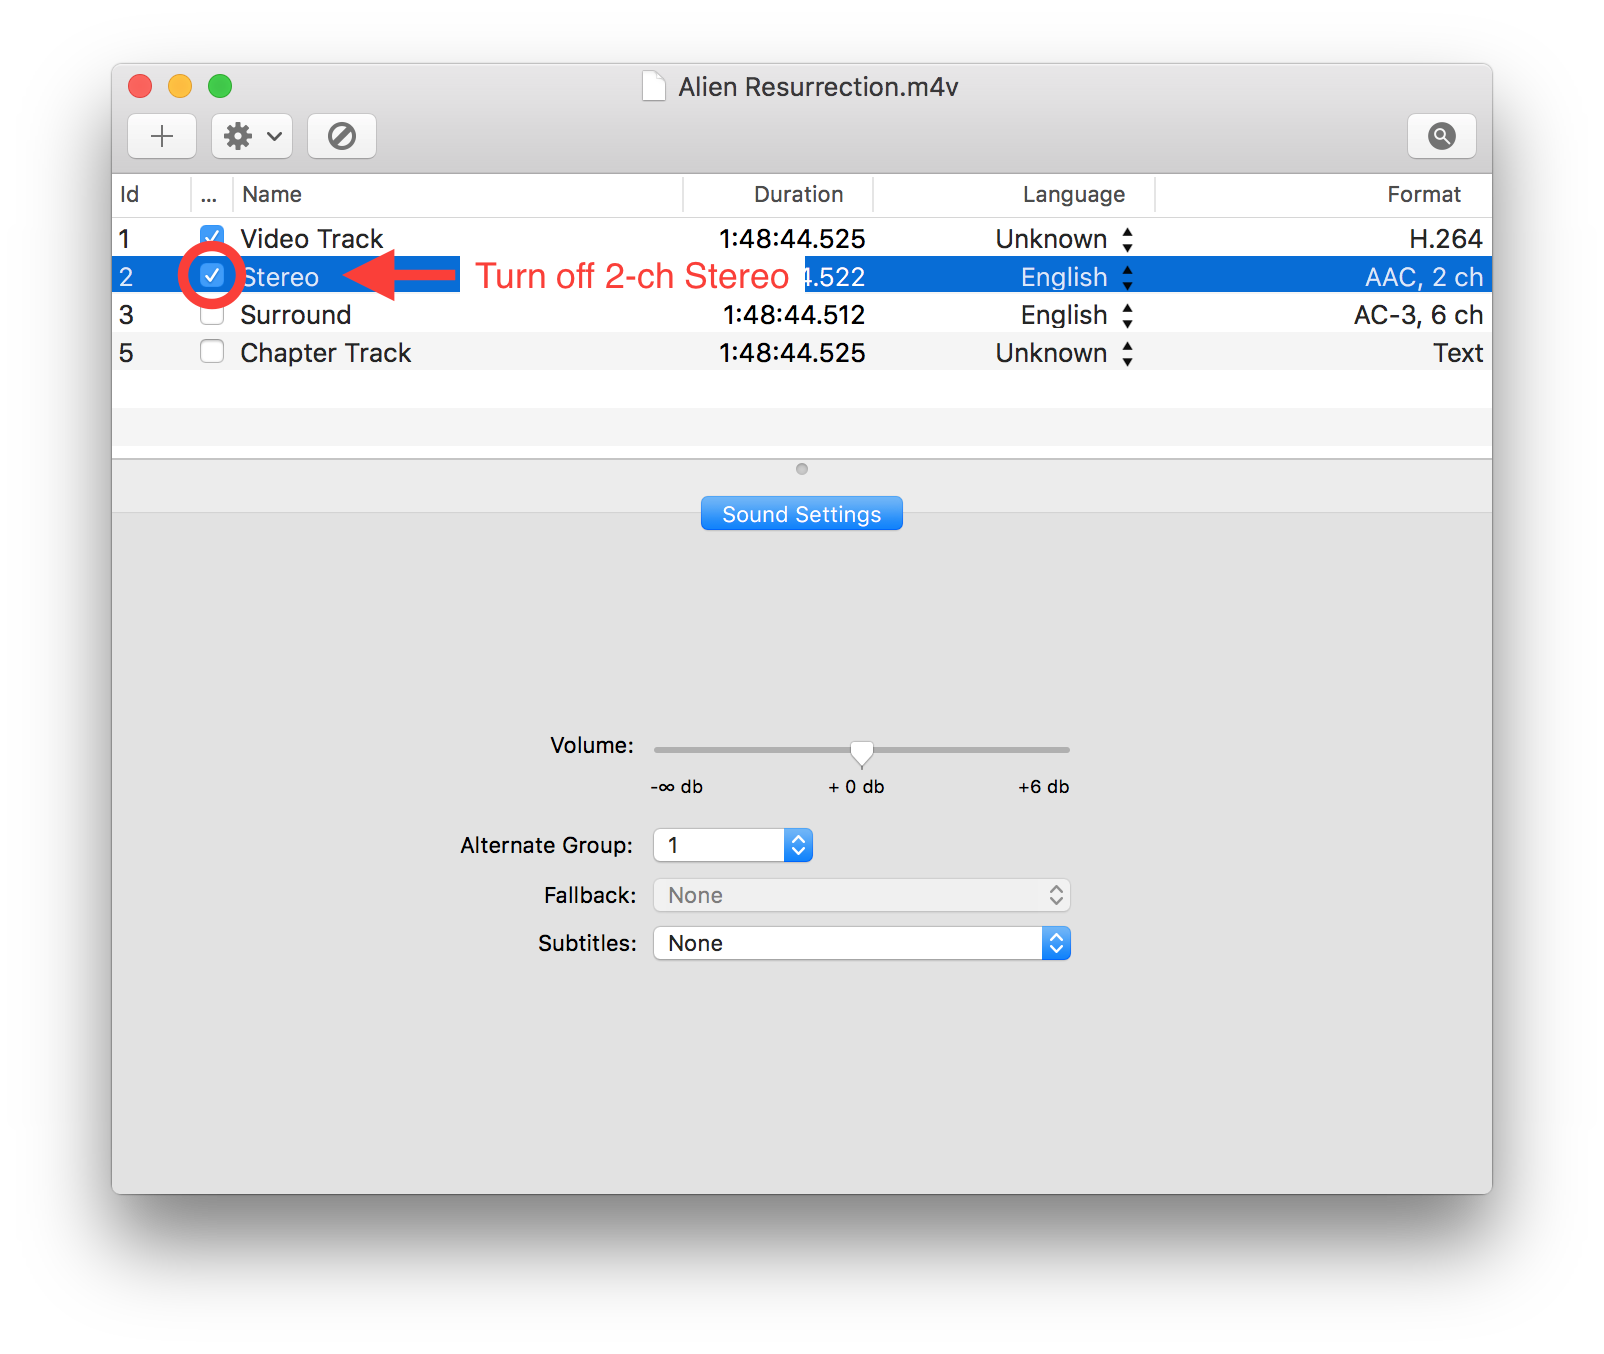Click the Volume slider handle
1604x1354 pixels.
861,752
